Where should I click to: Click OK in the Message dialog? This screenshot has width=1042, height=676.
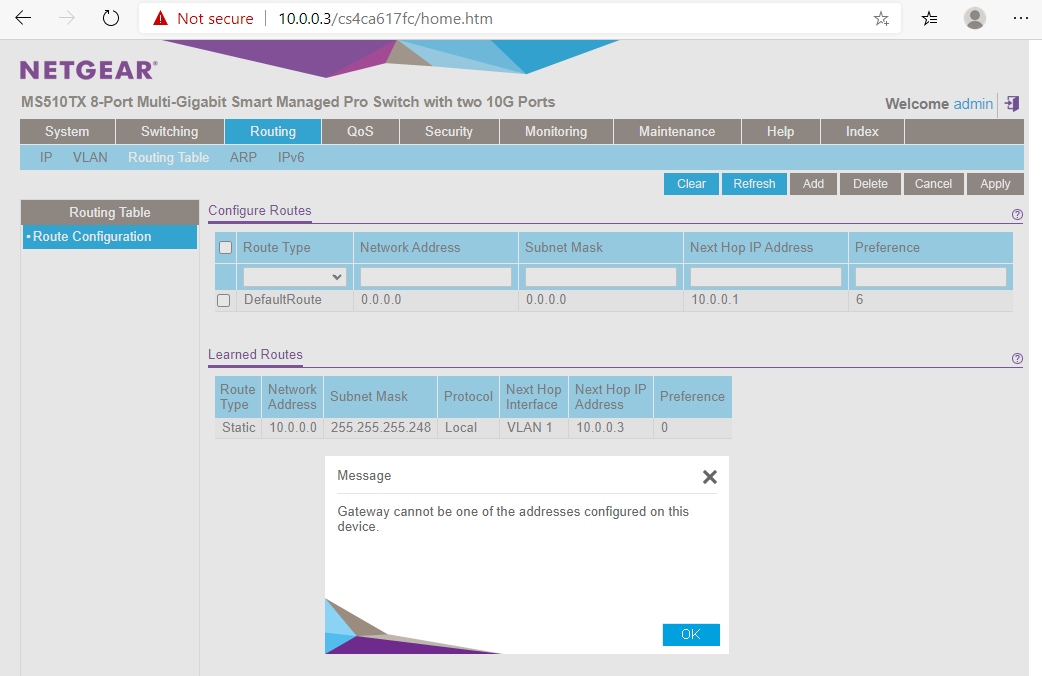691,635
